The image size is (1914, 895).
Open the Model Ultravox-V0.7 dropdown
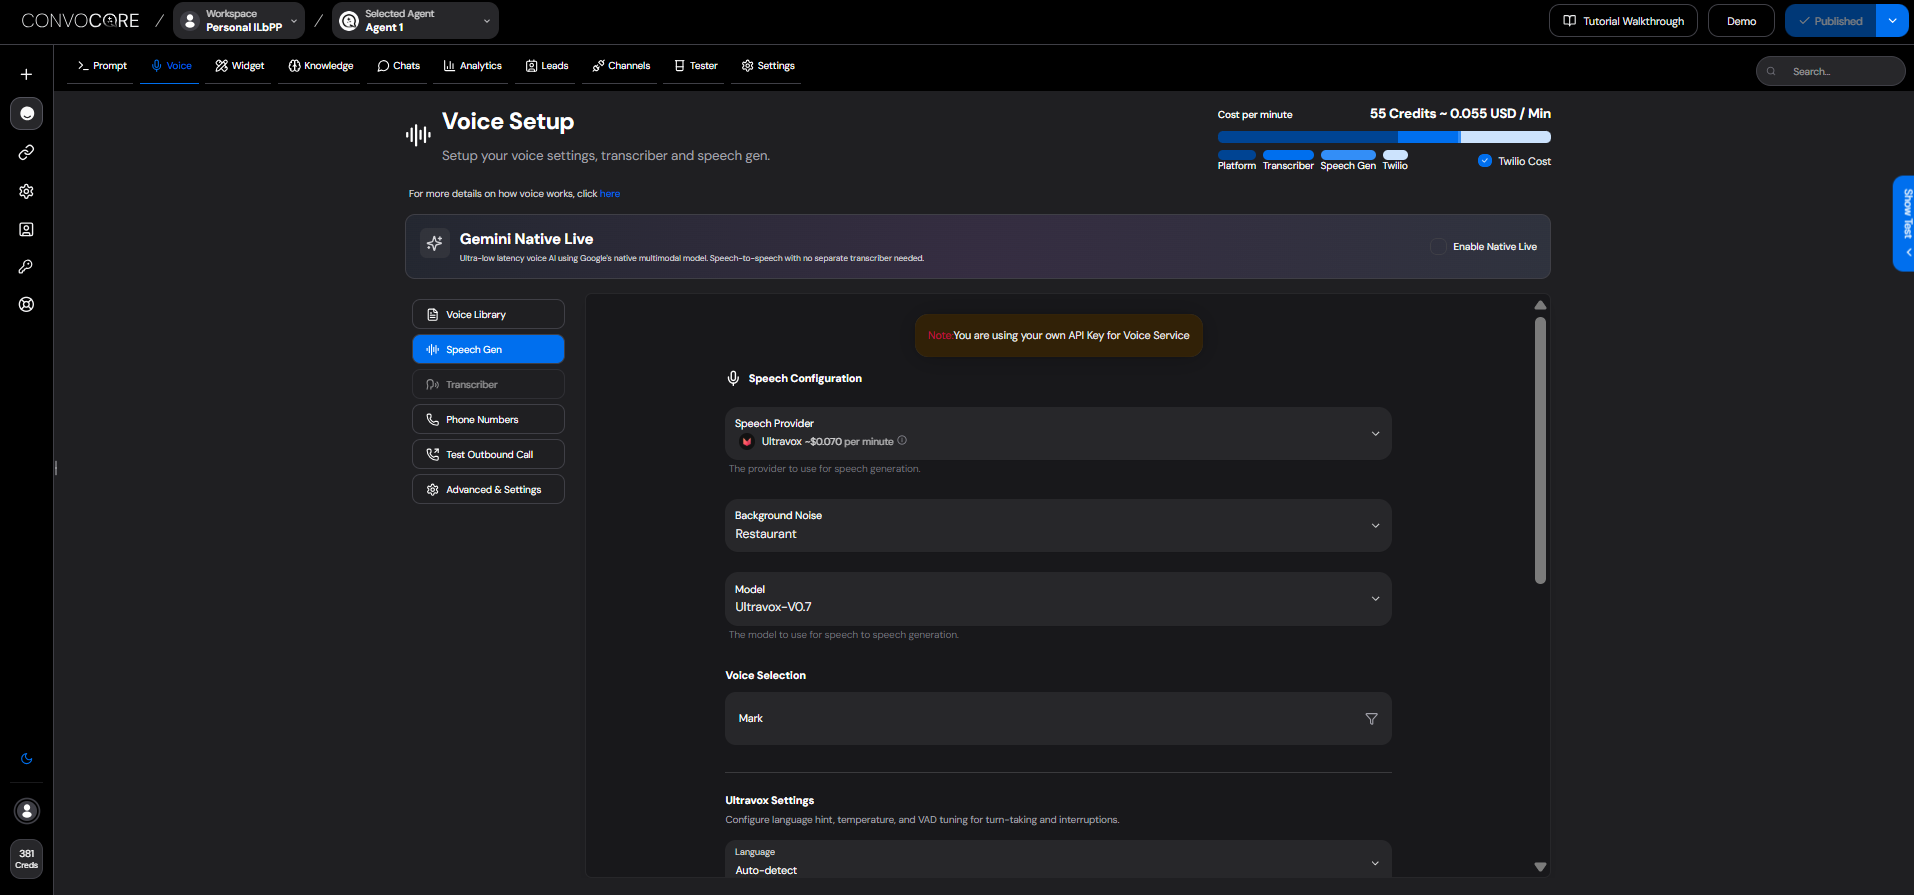point(1058,598)
